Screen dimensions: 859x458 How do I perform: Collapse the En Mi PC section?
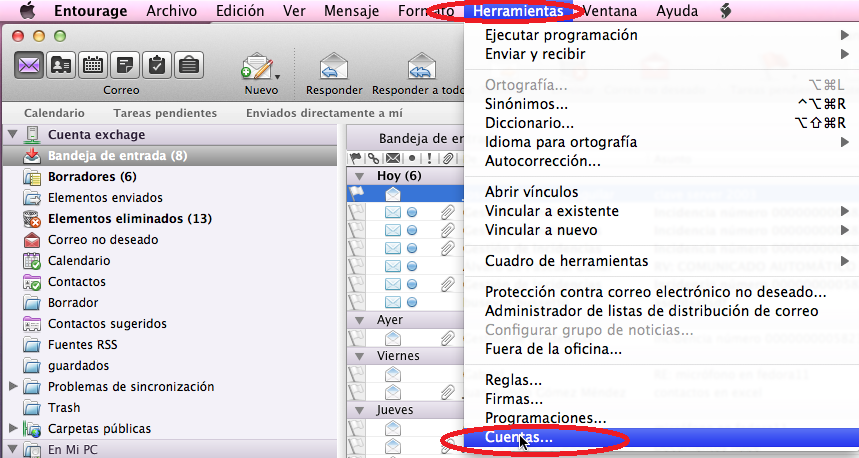13,449
